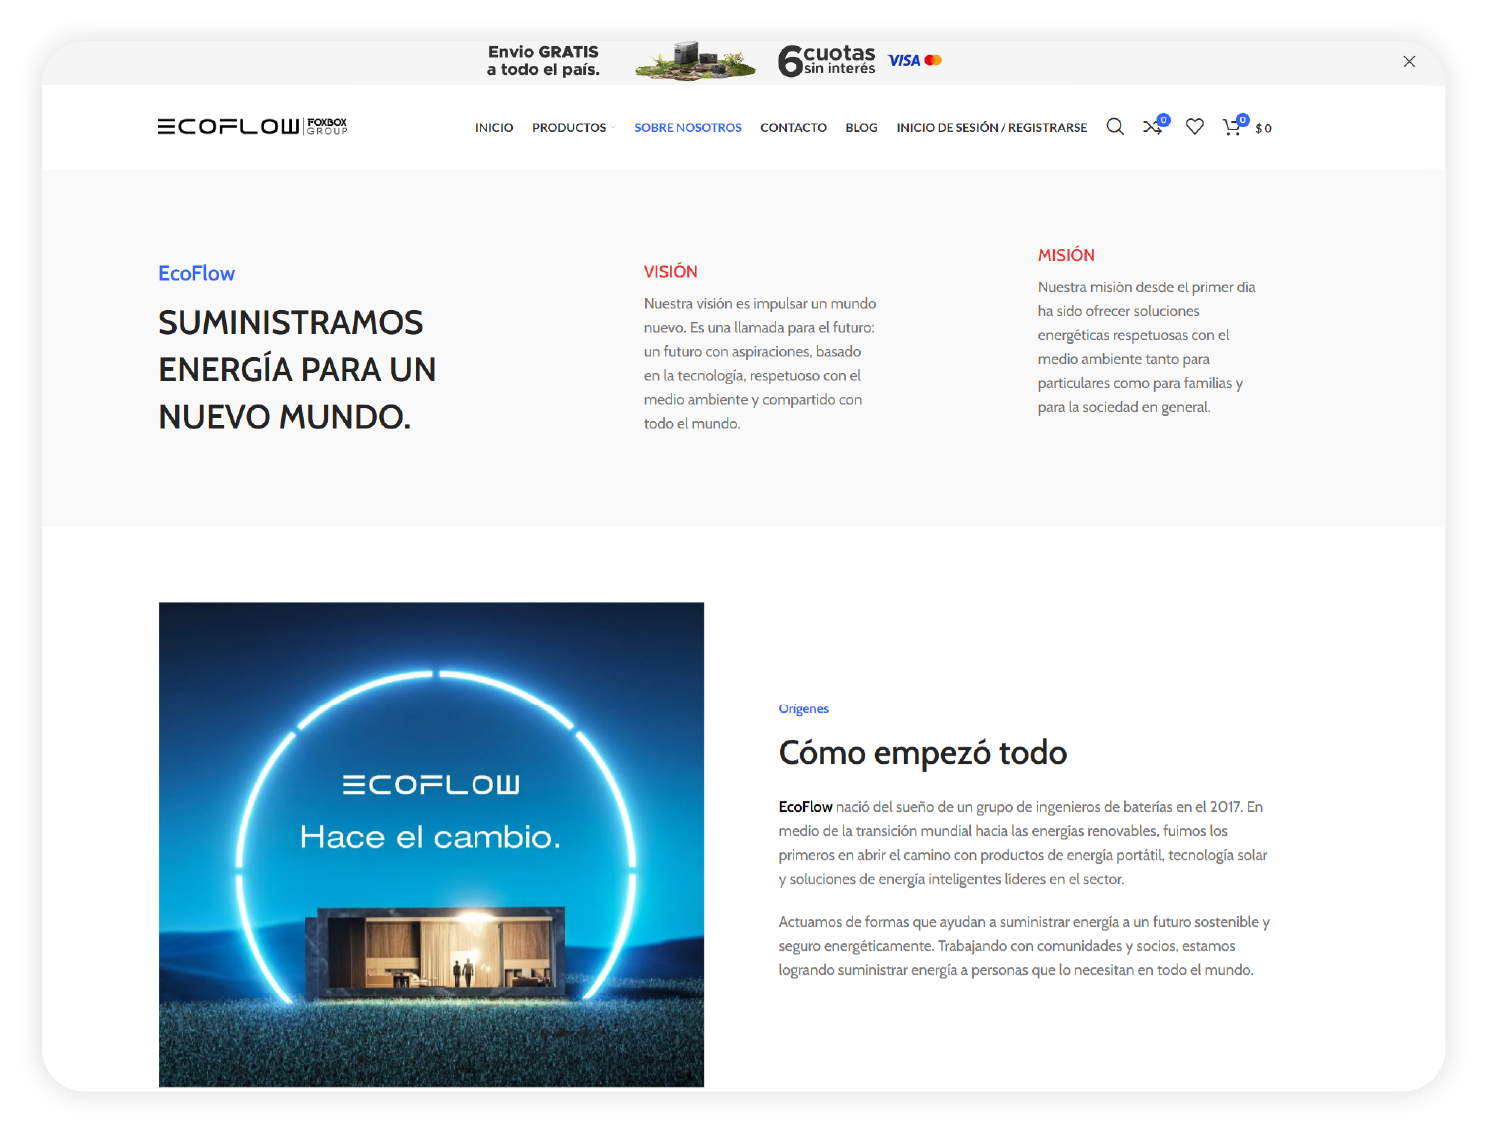Open the shopping cart icon

click(x=1232, y=127)
